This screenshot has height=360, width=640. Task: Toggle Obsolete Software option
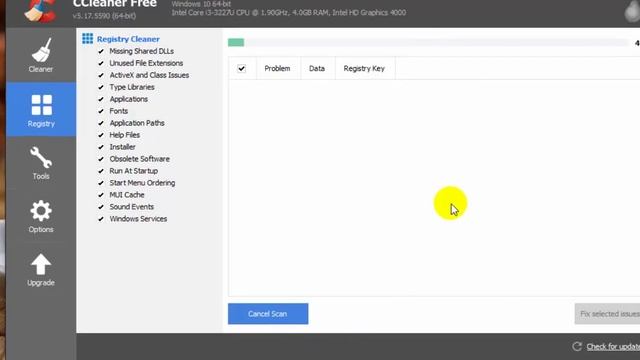(x=101, y=159)
